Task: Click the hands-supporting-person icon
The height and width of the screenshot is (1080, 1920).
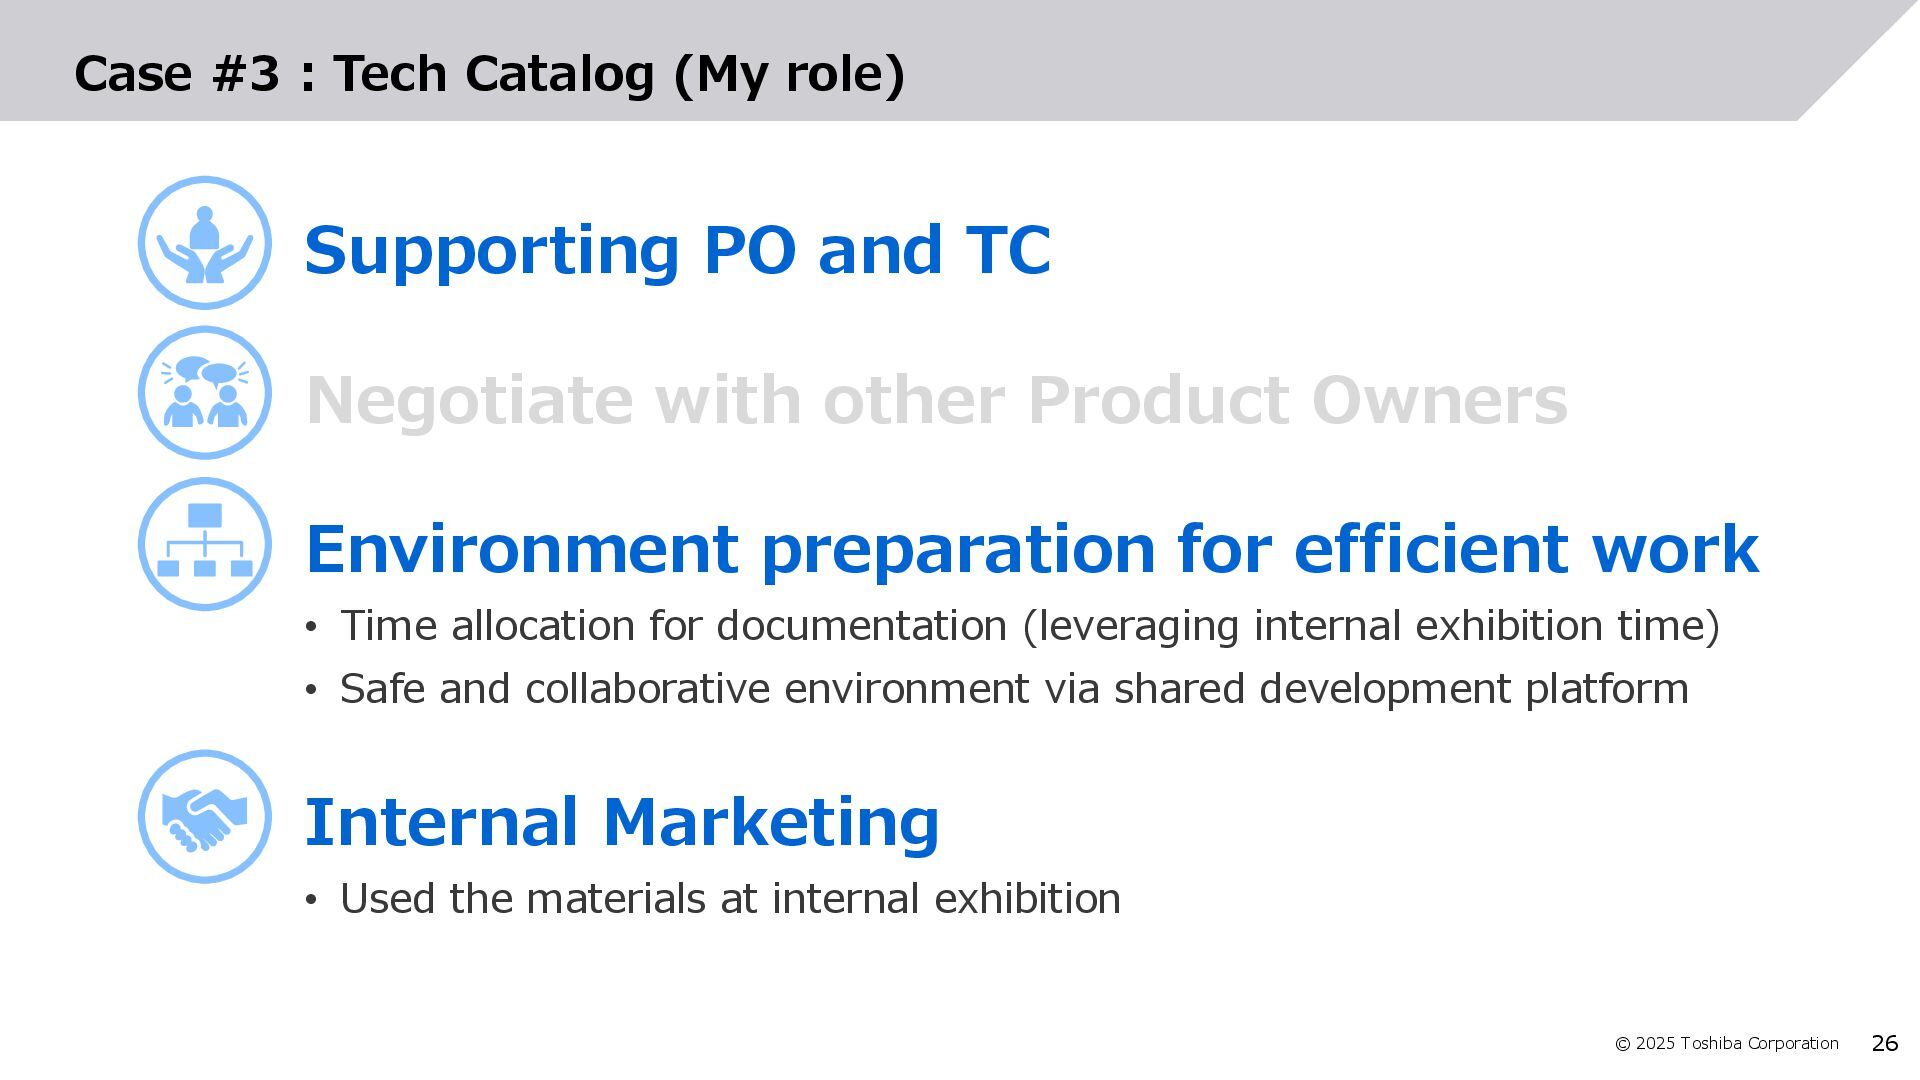Action: 204,243
